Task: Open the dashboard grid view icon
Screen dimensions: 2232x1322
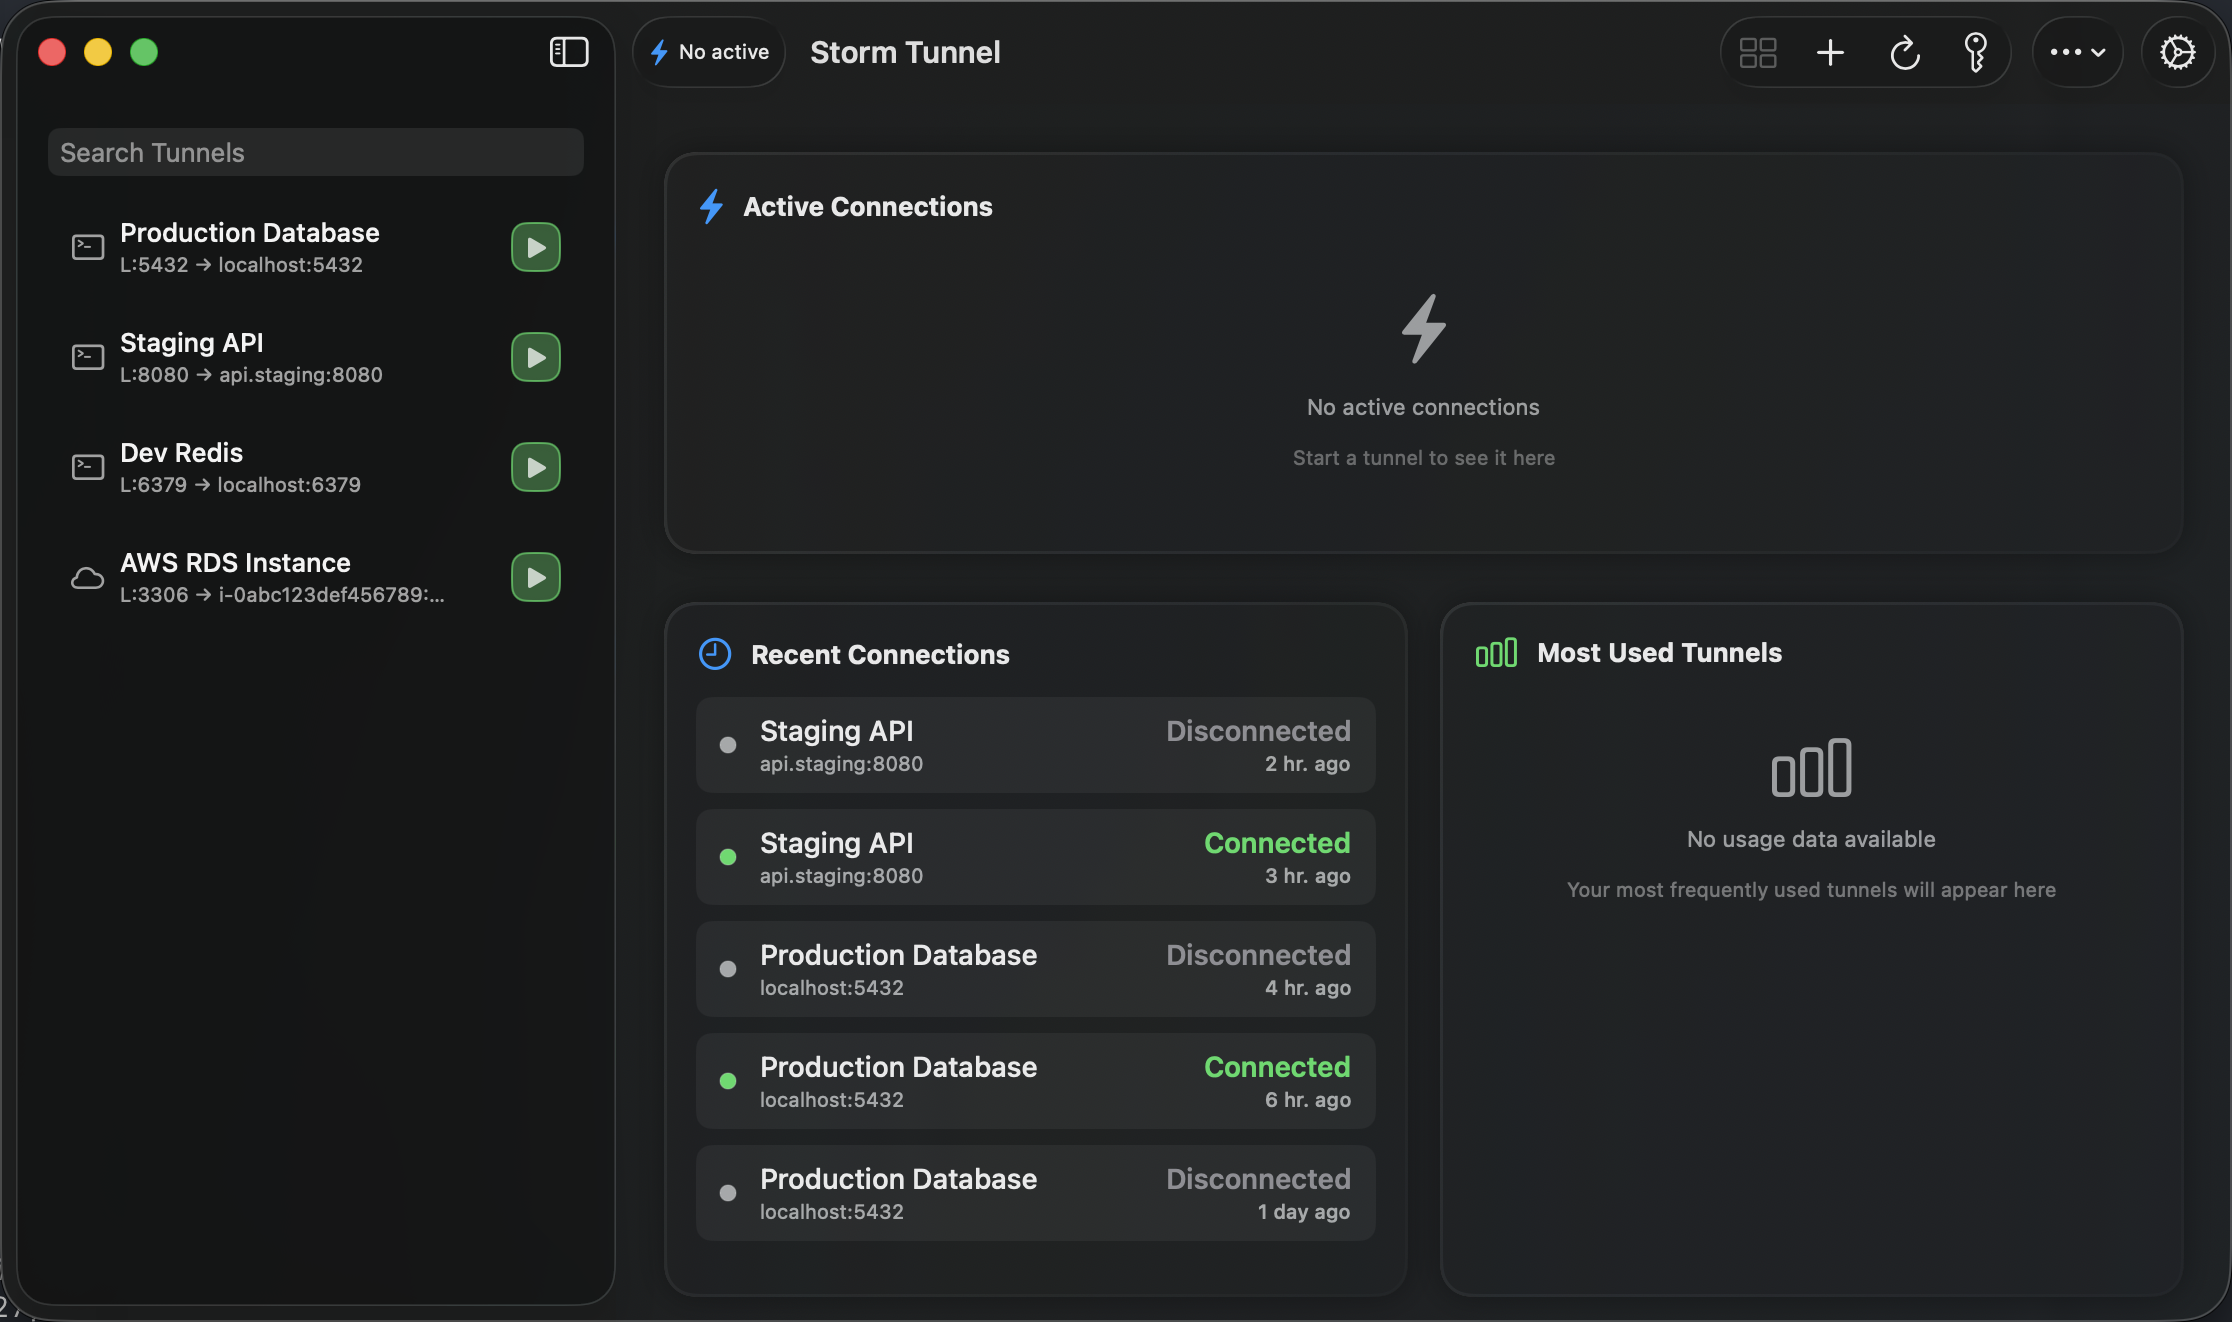Action: tap(1758, 52)
